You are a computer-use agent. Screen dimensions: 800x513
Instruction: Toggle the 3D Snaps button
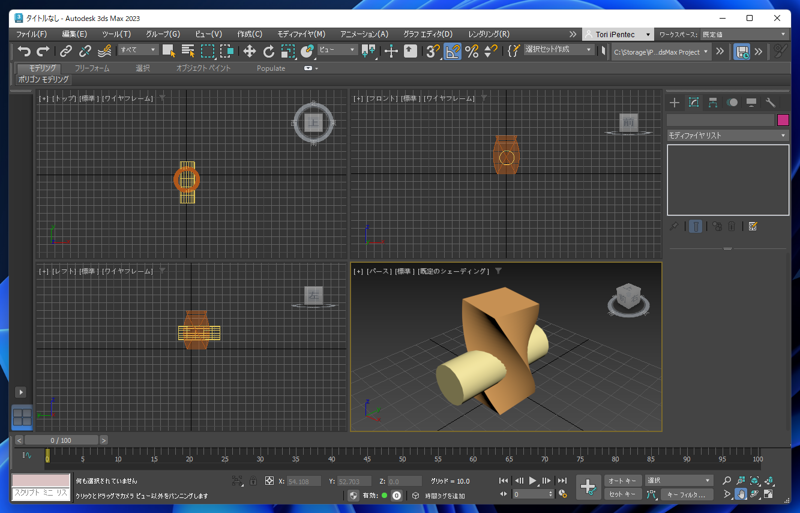(433, 51)
